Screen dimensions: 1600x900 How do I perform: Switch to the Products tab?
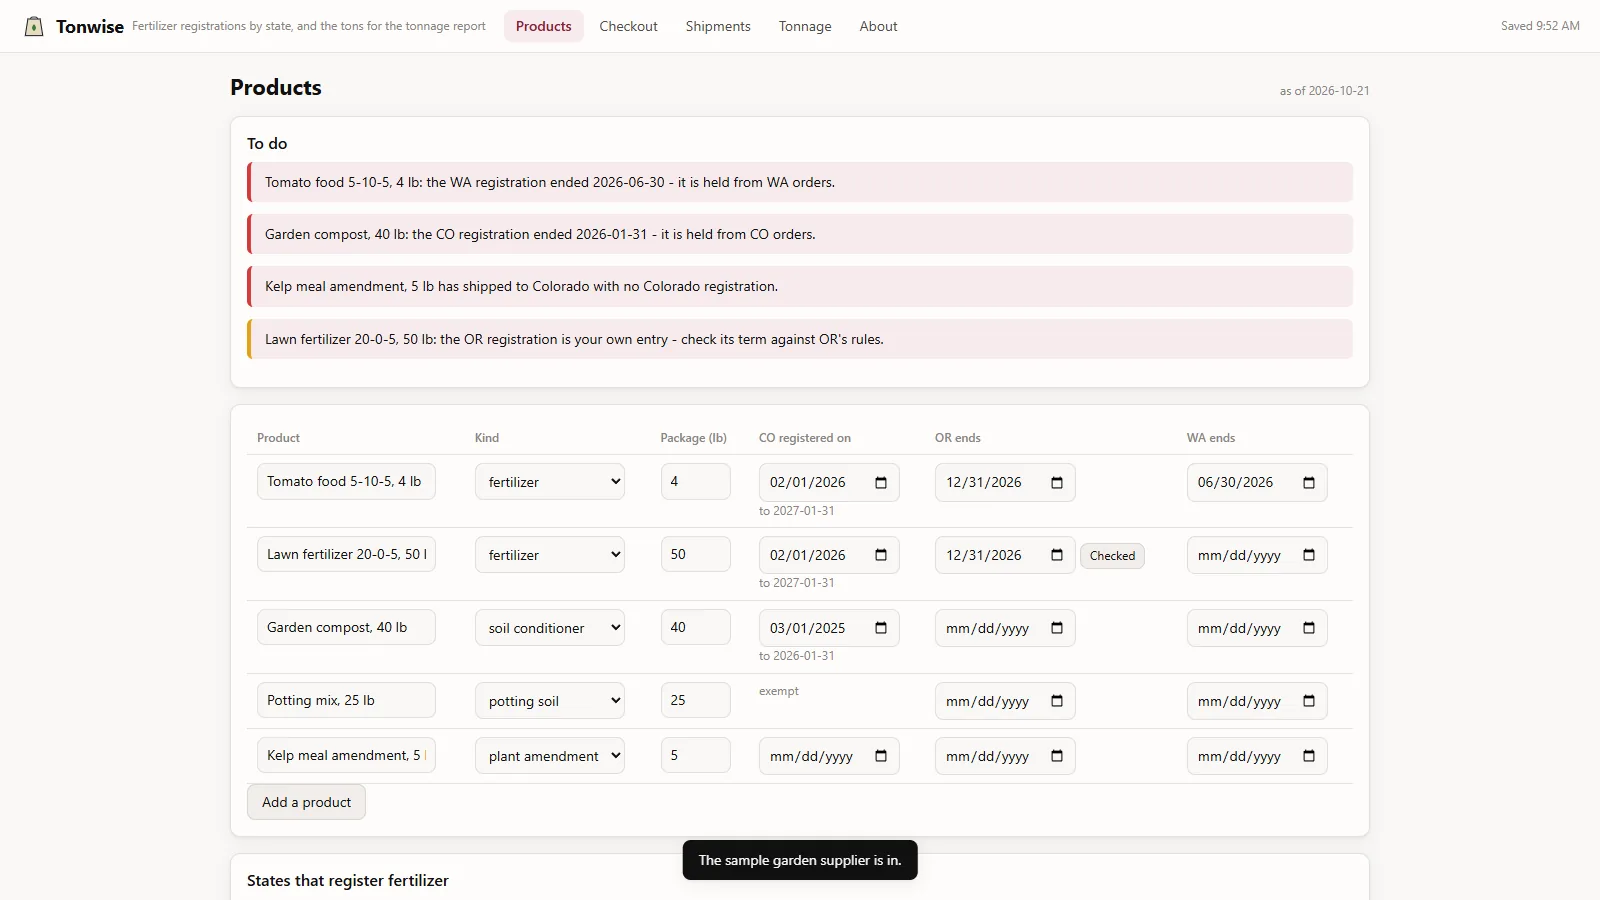(x=543, y=26)
